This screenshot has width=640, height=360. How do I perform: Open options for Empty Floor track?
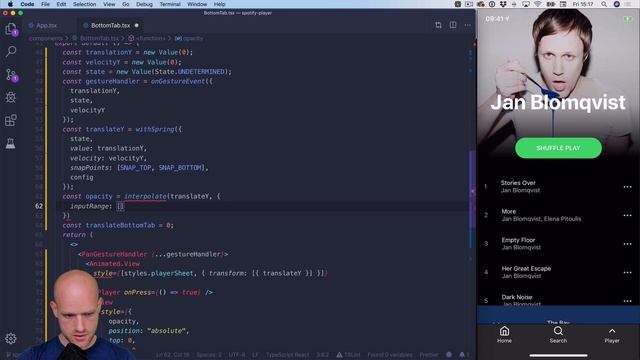[x=627, y=244]
